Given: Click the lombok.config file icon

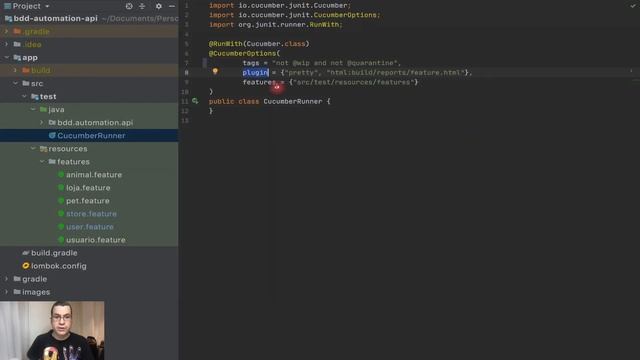Looking at the screenshot, I should 26,266.
